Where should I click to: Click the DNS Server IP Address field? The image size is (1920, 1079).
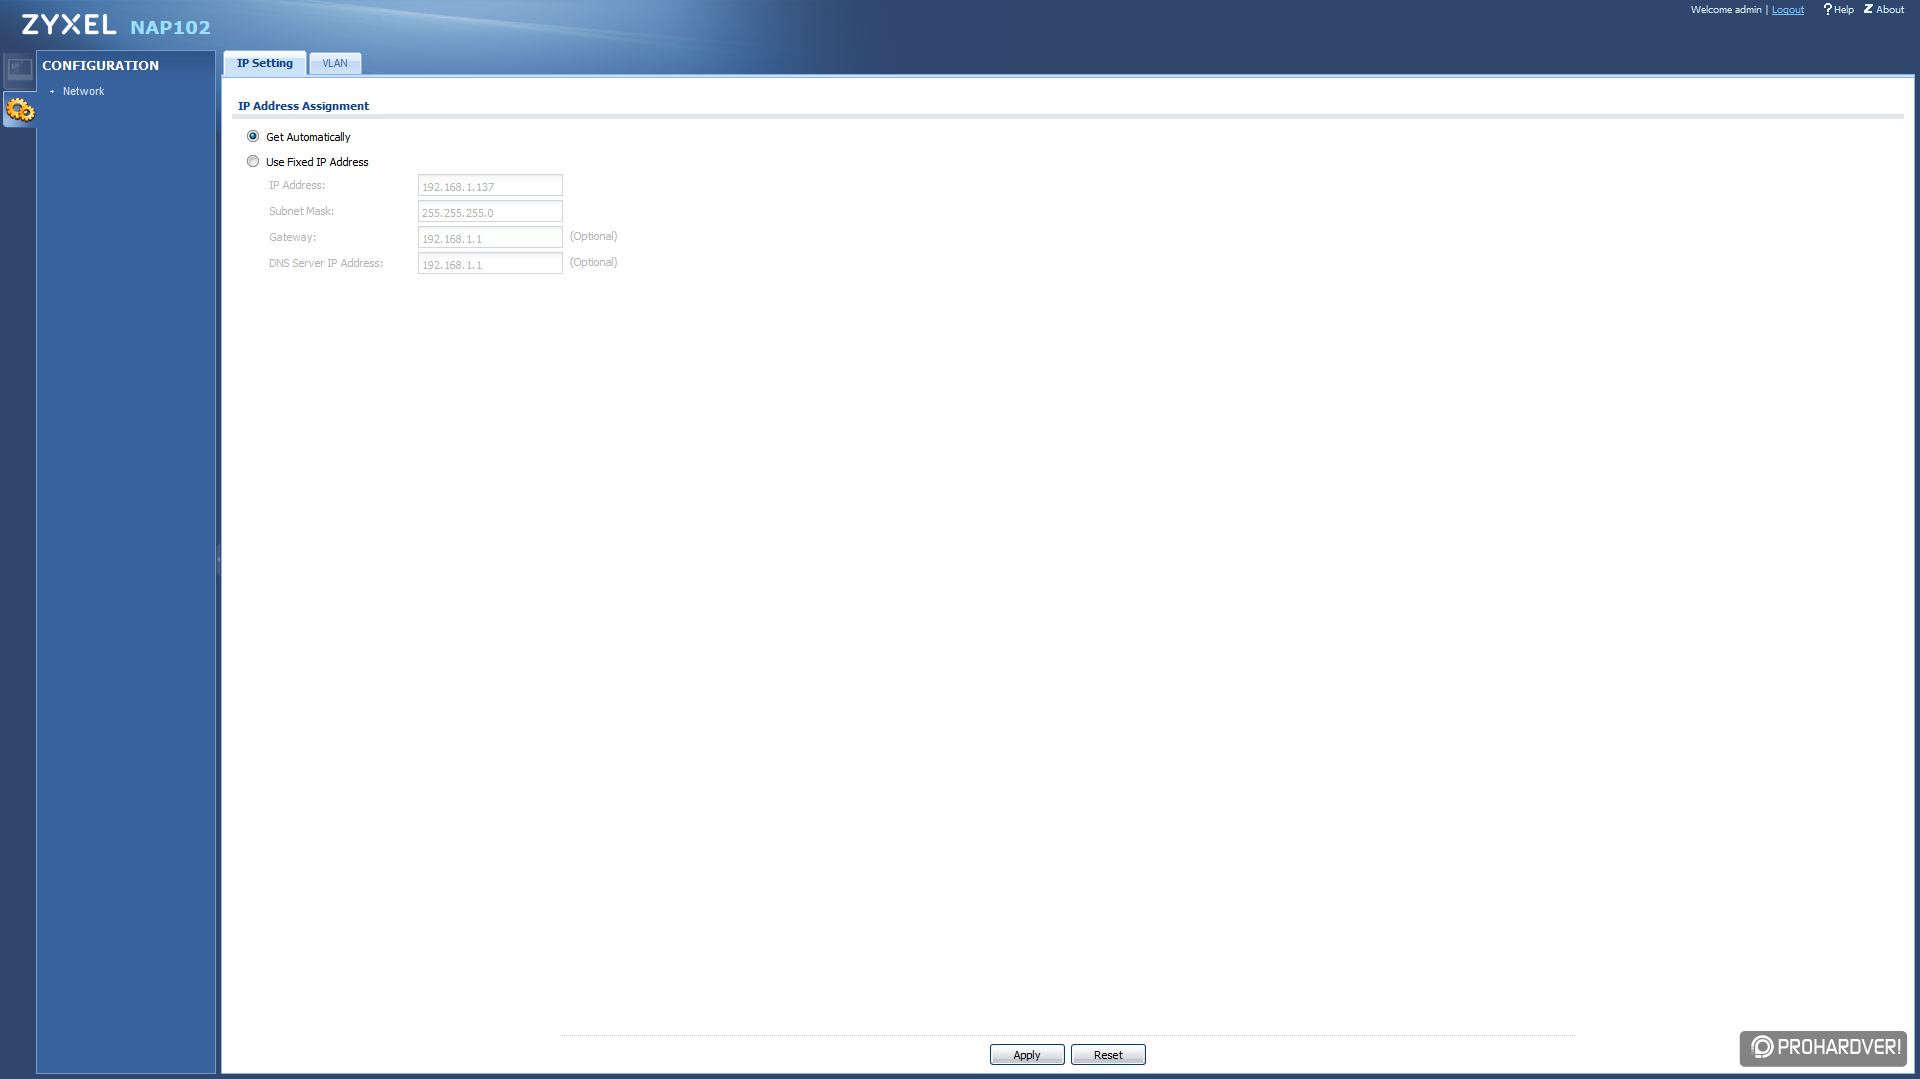click(x=490, y=264)
